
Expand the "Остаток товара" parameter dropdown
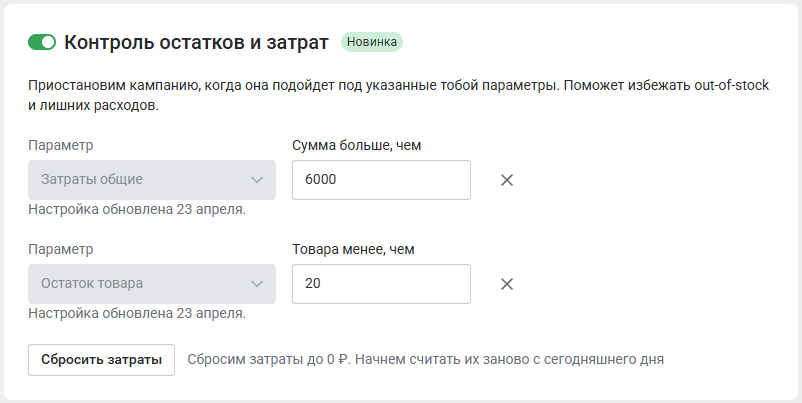coord(140,283)
